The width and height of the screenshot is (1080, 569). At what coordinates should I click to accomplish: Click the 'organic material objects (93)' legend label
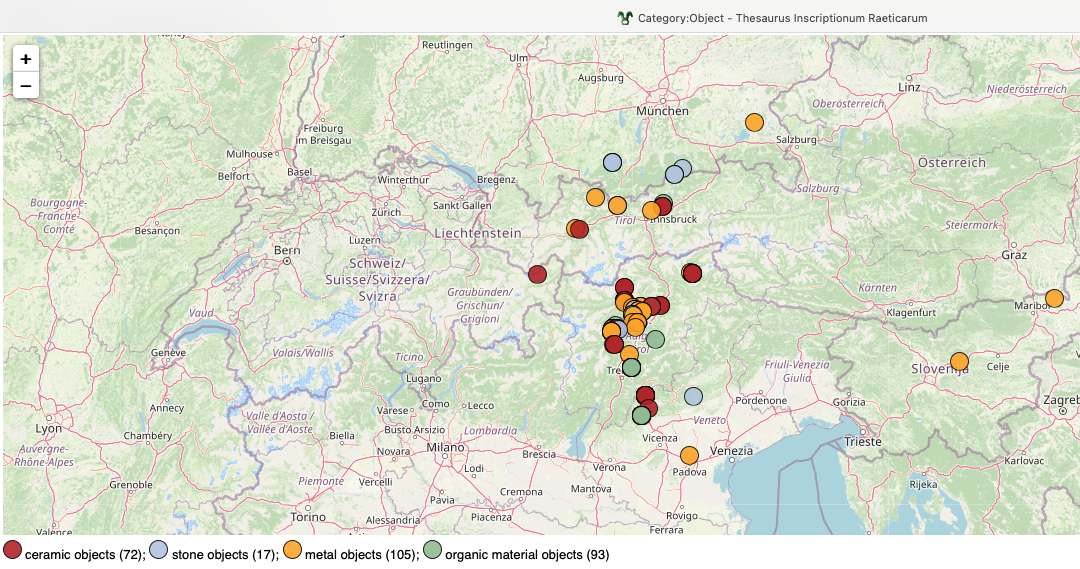click(526, 554)
